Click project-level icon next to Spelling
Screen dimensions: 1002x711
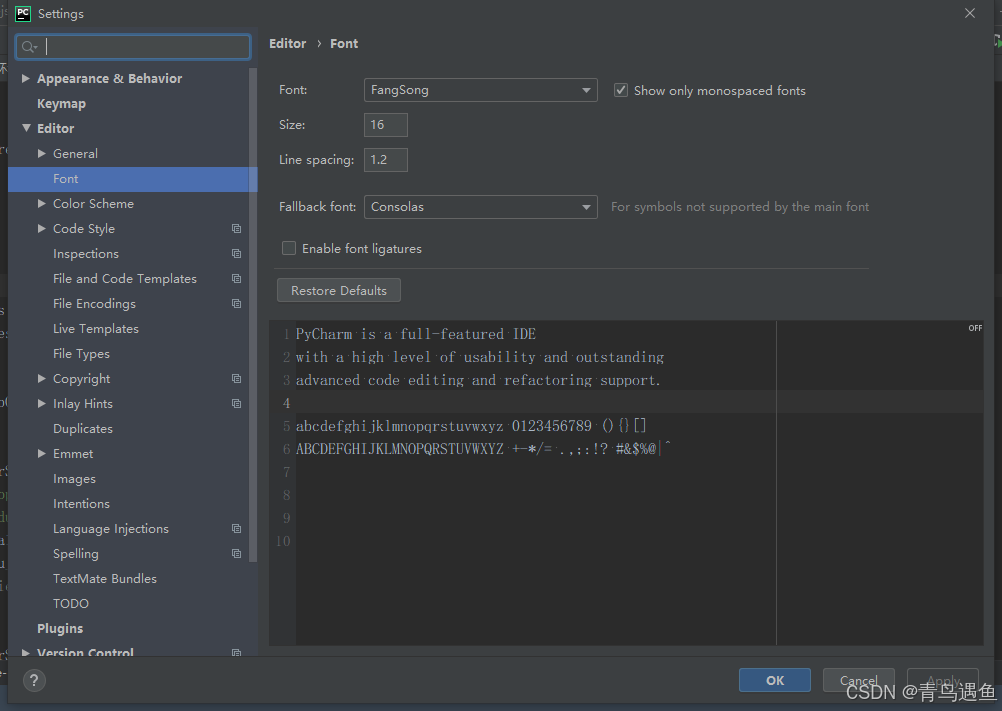tap(236, 554)
